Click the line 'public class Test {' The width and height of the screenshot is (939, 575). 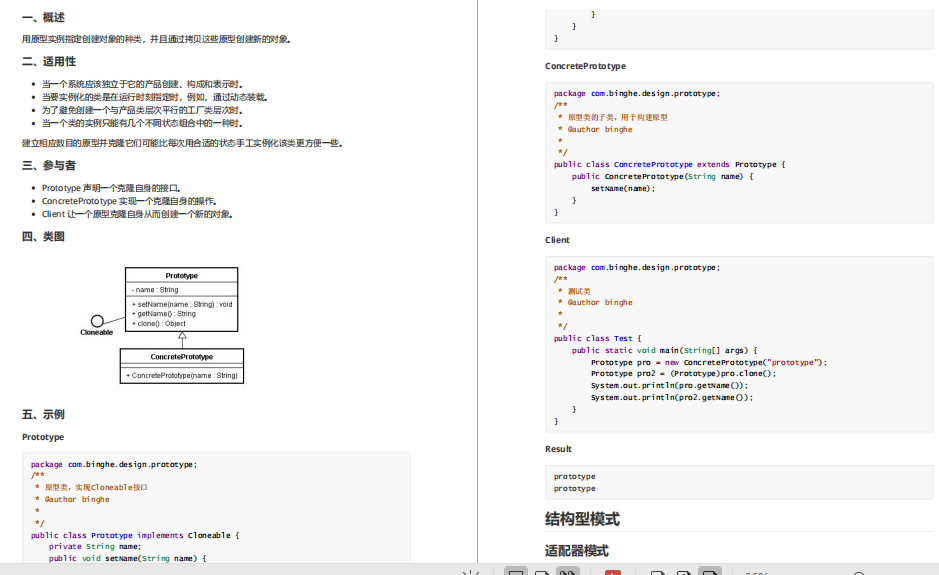[x=597, y=338]
